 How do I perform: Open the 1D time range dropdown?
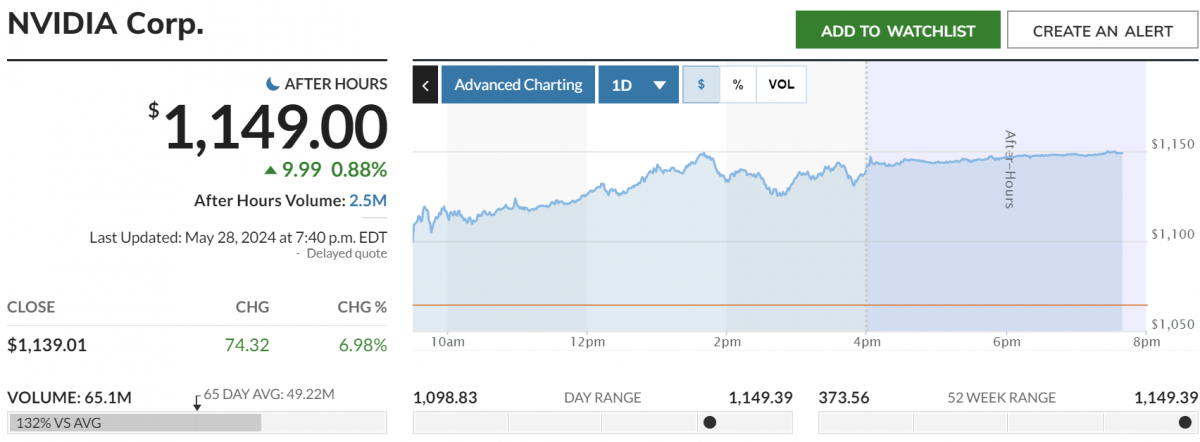[x=638, y=85]
